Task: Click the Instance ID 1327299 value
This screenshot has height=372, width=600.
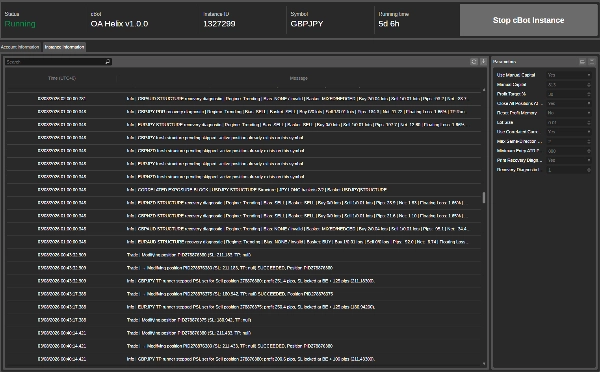Action: click(x=219, y=24)
